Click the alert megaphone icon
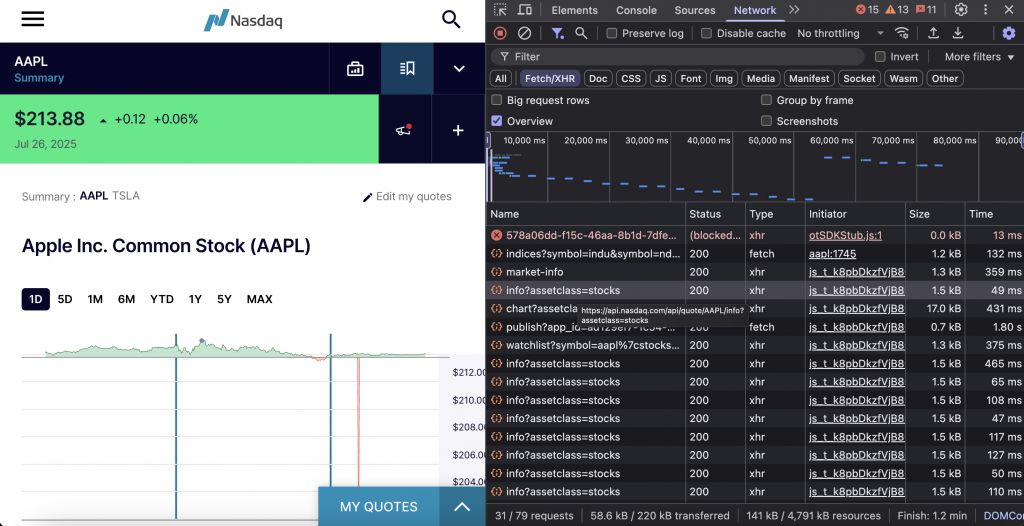The width and height of the screenshot is (1024, 526). click(x=404, y=130)
